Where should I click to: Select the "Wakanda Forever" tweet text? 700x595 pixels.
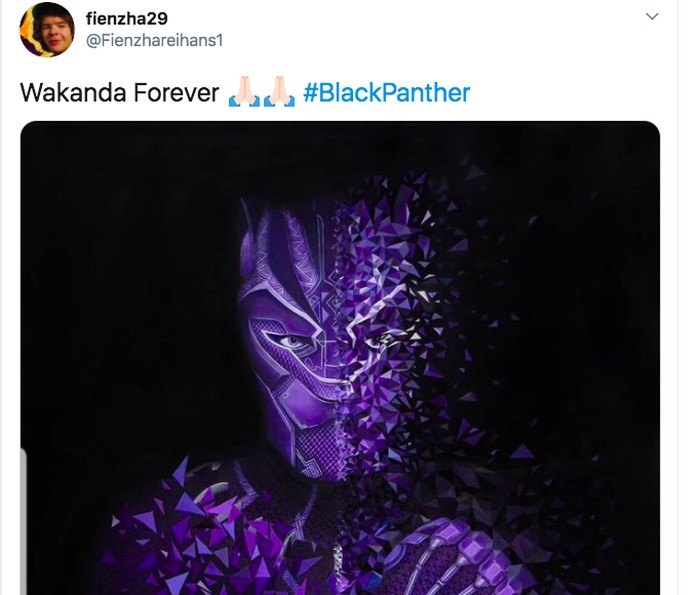tap(120, 93)
